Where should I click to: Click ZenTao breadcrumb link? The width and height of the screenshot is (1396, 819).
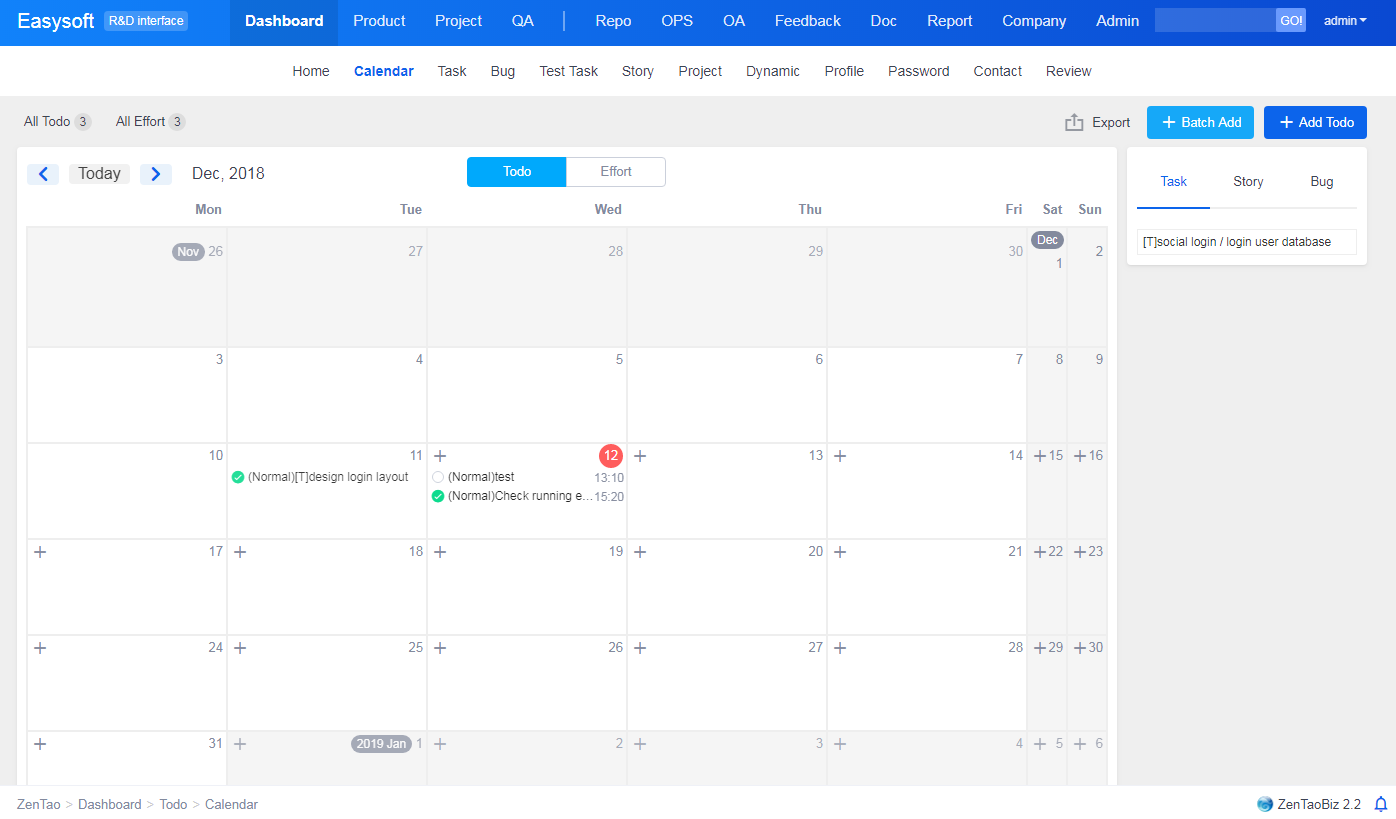point(39,804)
